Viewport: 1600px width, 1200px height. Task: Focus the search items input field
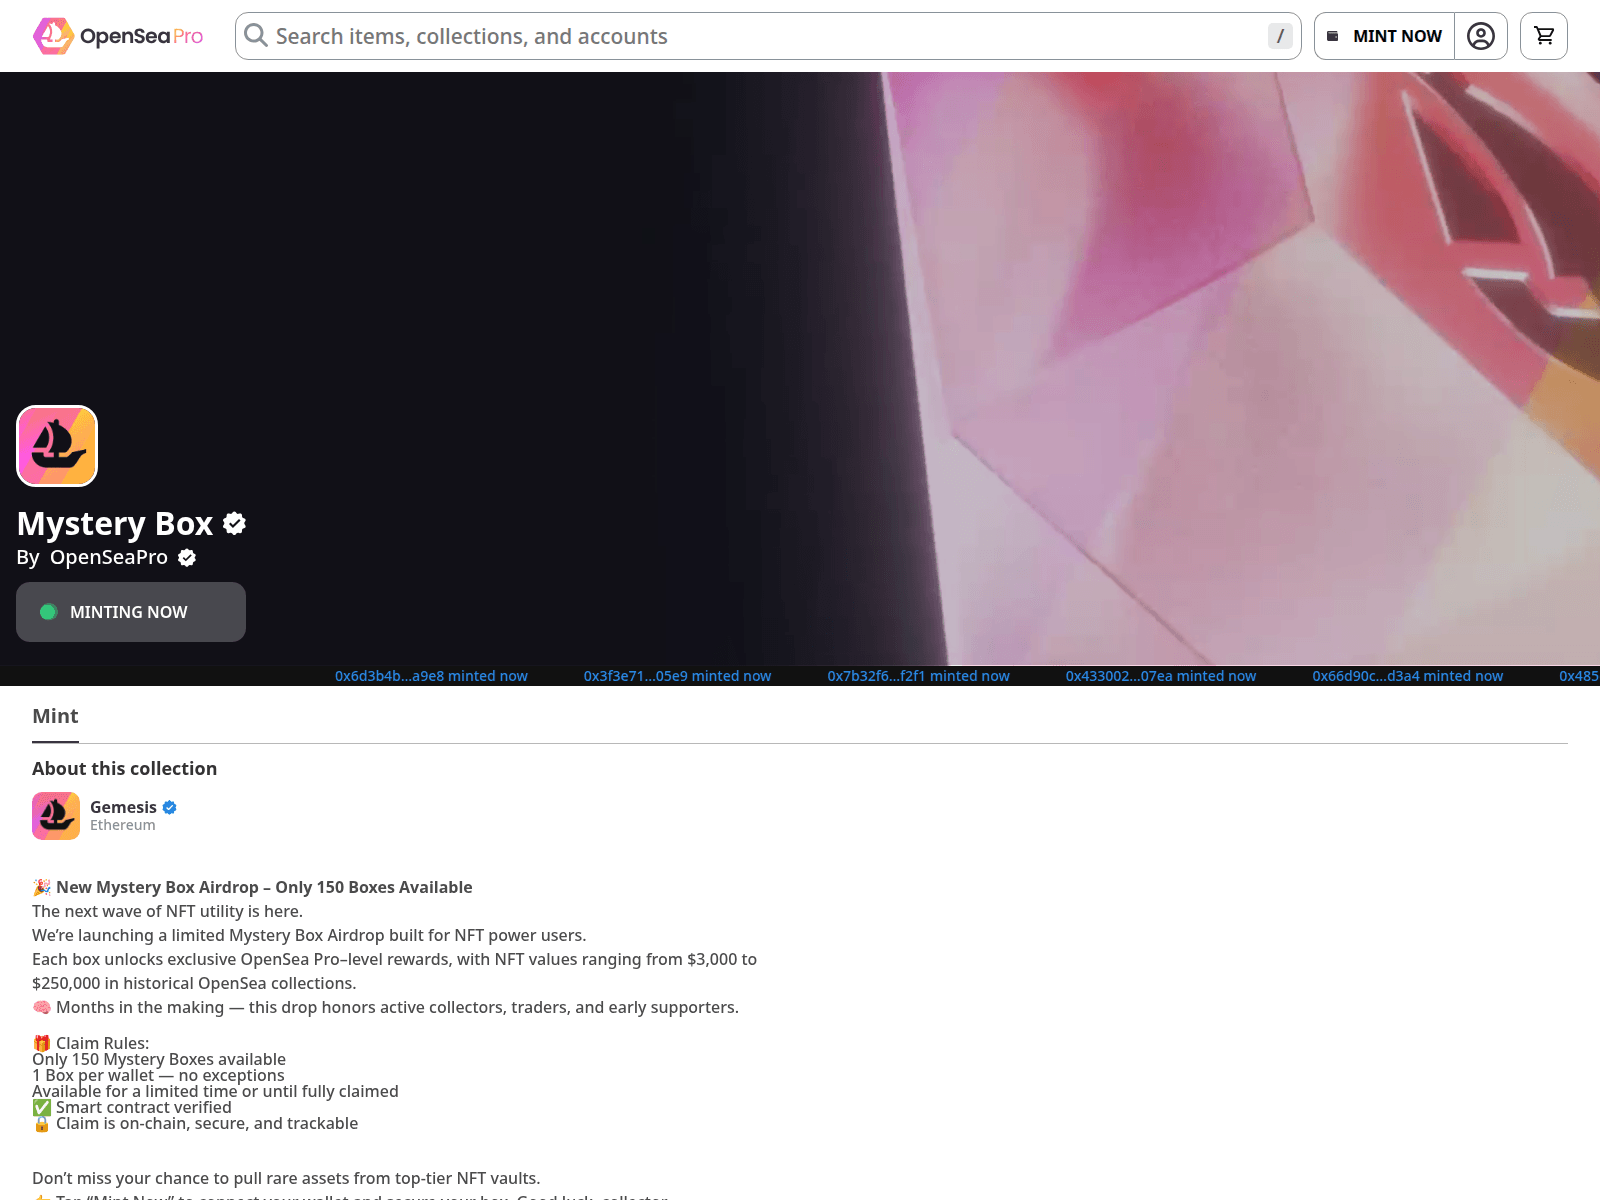pyautogui.click(x=767, y=36)
